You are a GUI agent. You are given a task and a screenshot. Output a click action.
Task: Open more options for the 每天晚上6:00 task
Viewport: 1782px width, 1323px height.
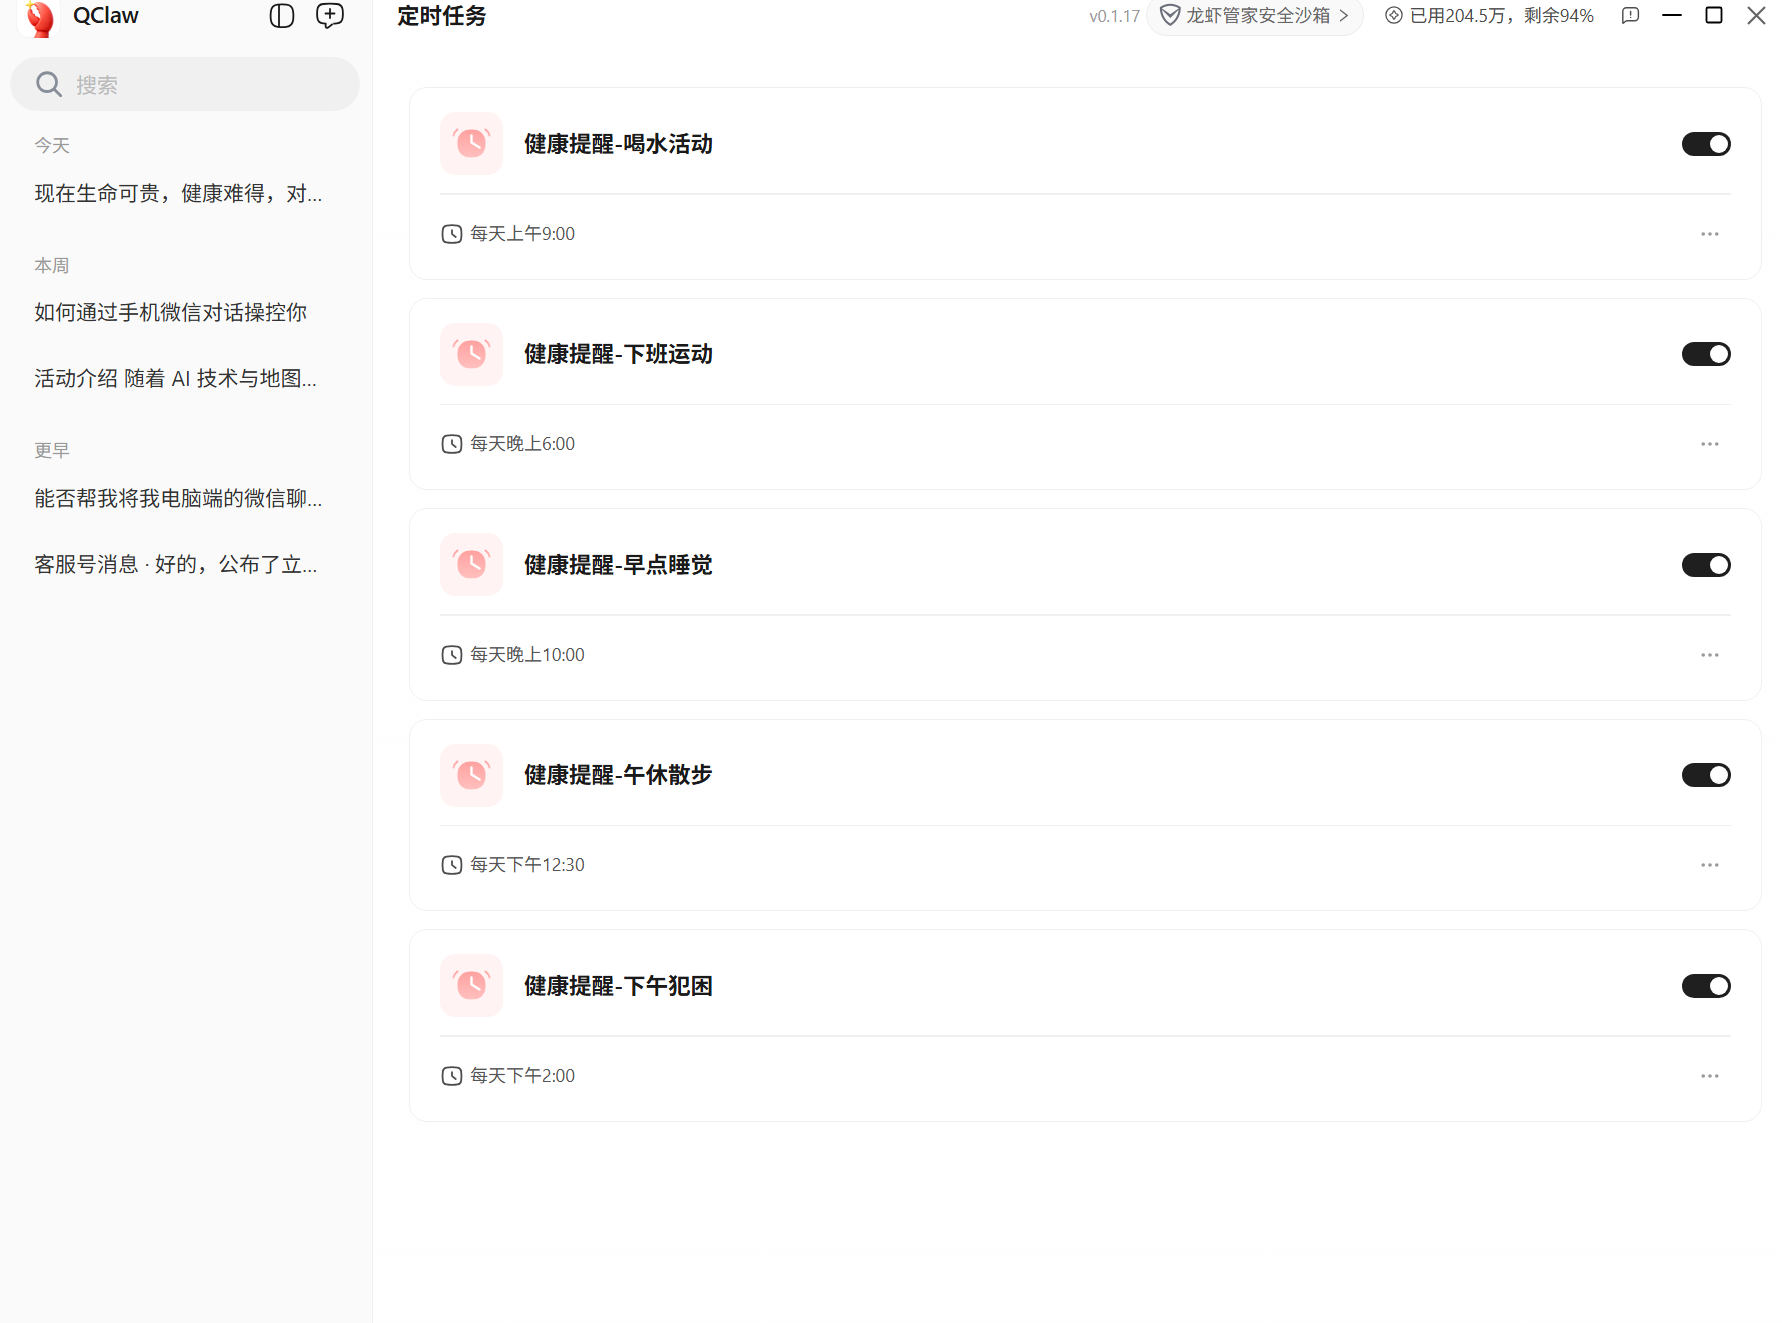[1710, 444]
